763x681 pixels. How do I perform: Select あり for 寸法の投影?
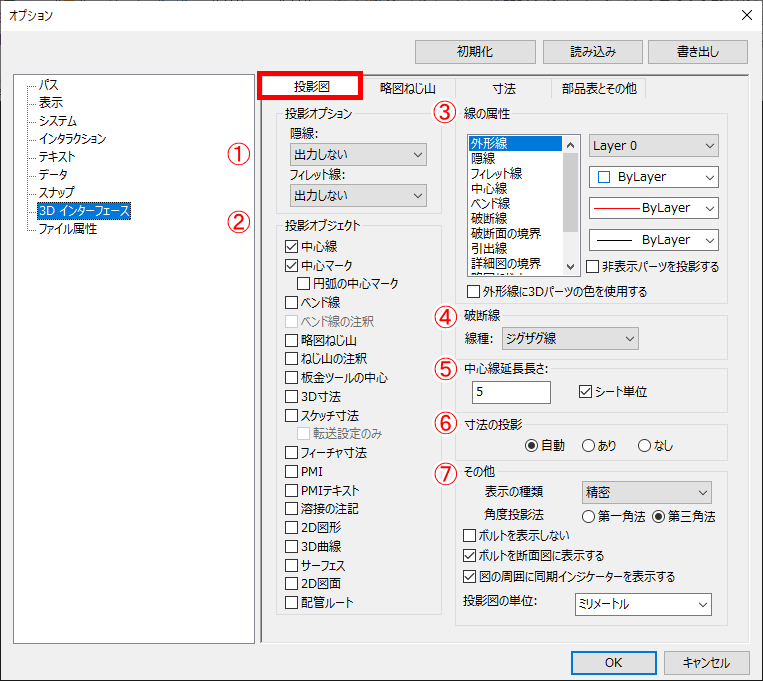coord(588,446)
